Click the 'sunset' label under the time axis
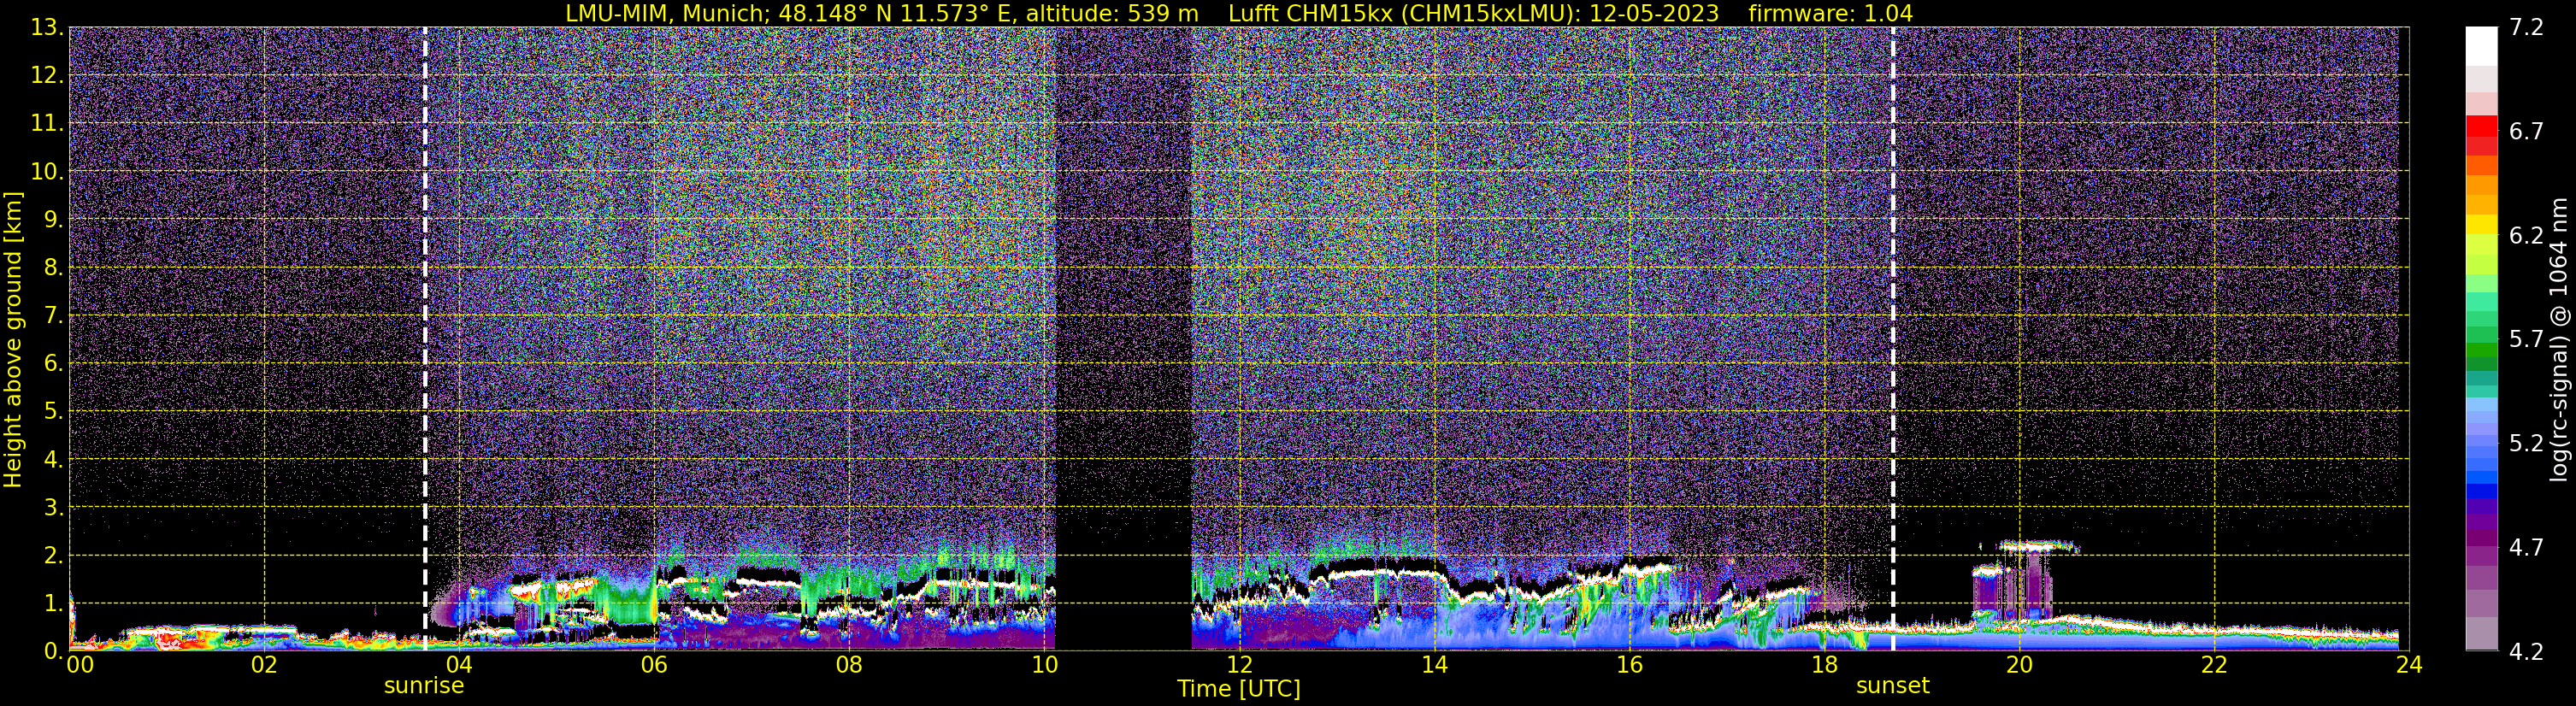Viewport: 2576px width, 706px height. tap(1892, 686)
